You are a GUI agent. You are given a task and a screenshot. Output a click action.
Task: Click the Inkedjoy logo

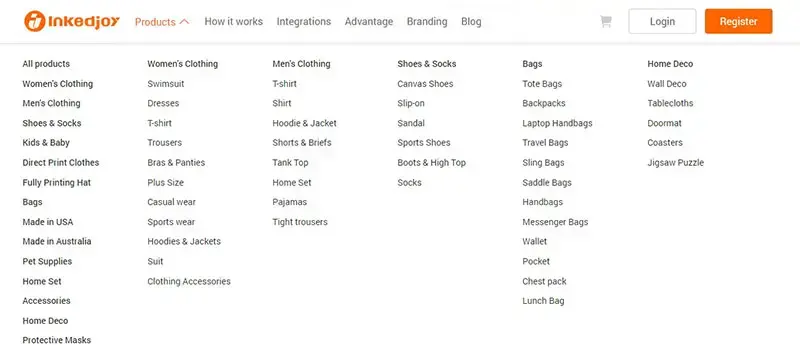coord(72,21)
